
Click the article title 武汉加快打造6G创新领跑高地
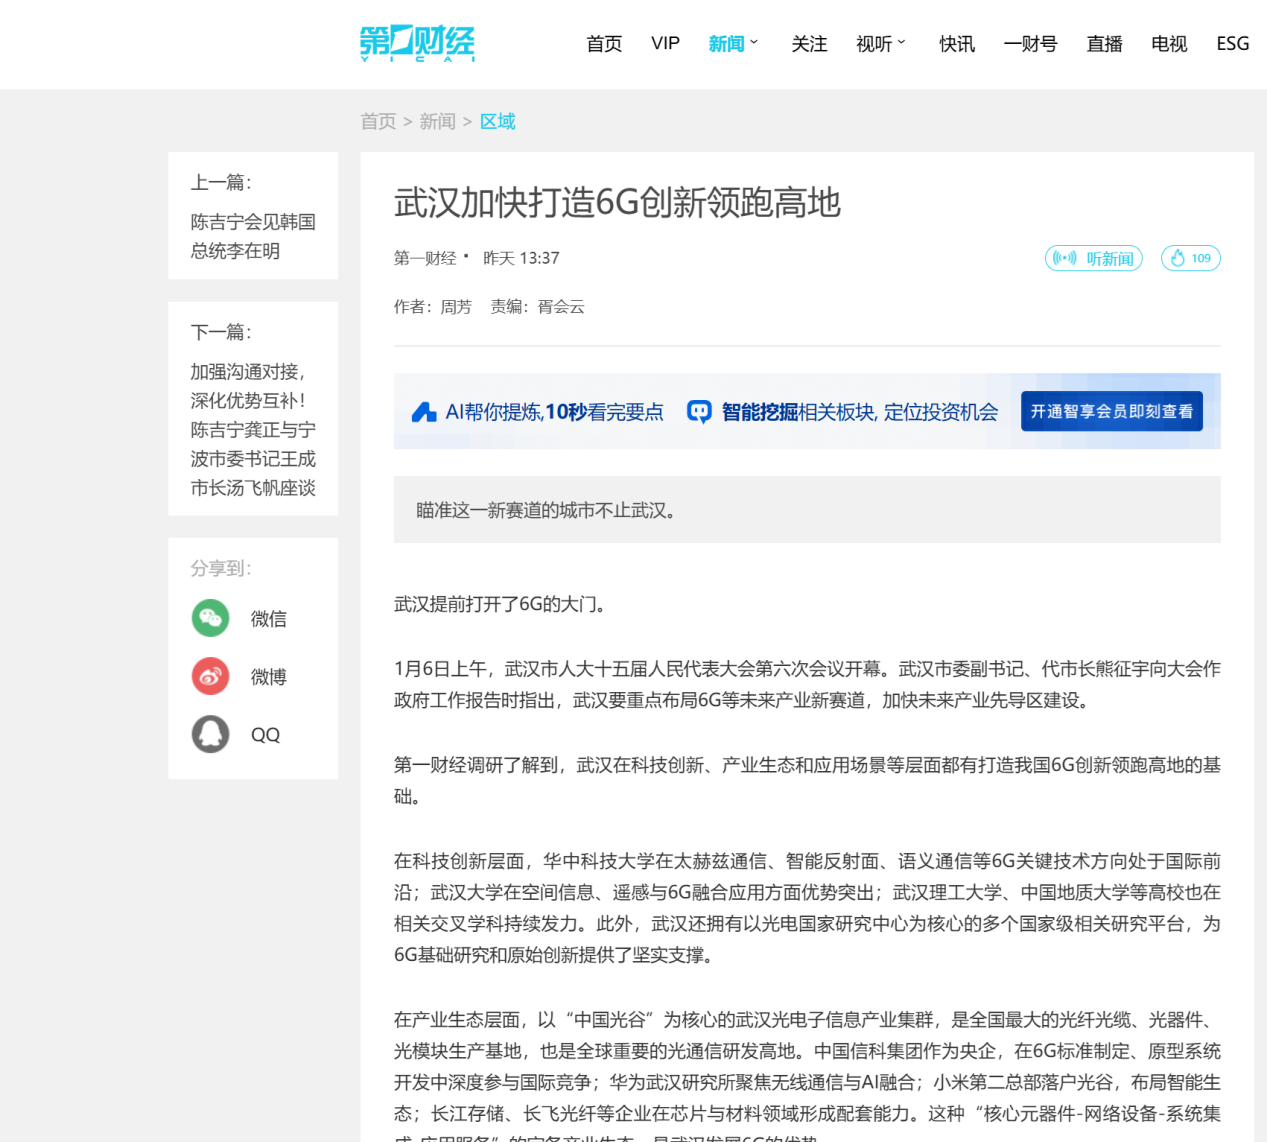click(617, 203)
